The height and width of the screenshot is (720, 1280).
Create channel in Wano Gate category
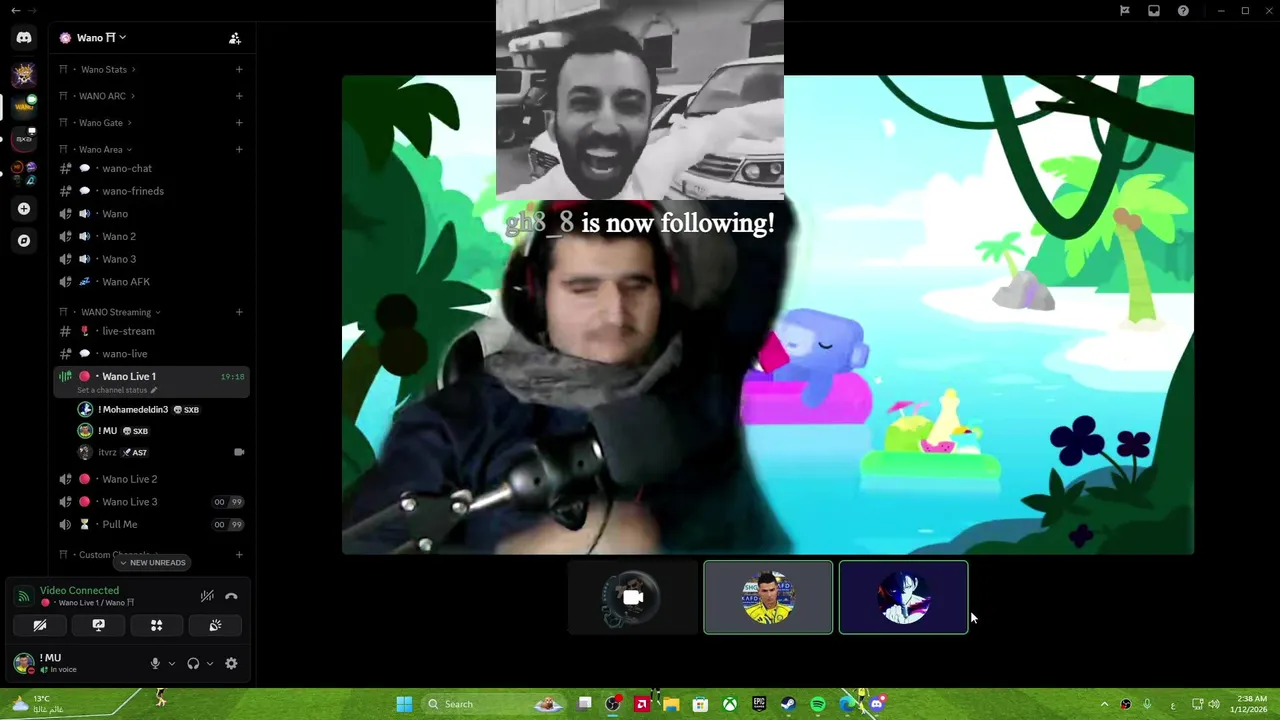(x=239, y=123)
